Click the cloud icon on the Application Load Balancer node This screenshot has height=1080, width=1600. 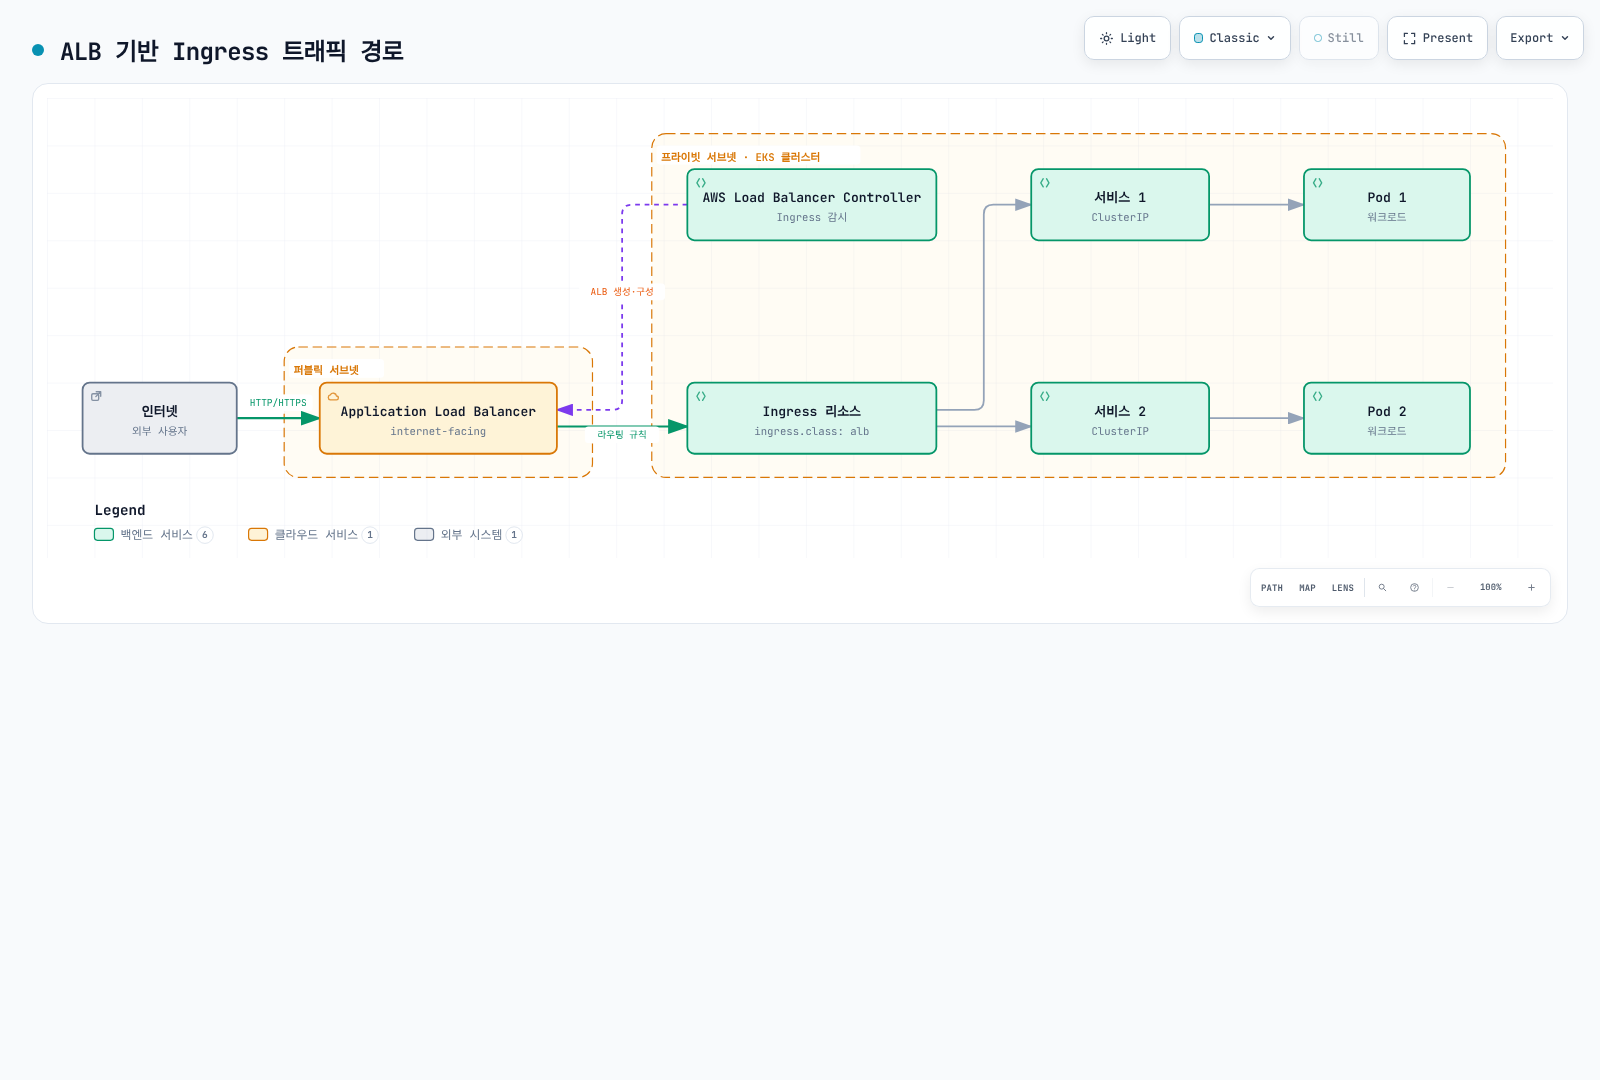tap(333, 397)
